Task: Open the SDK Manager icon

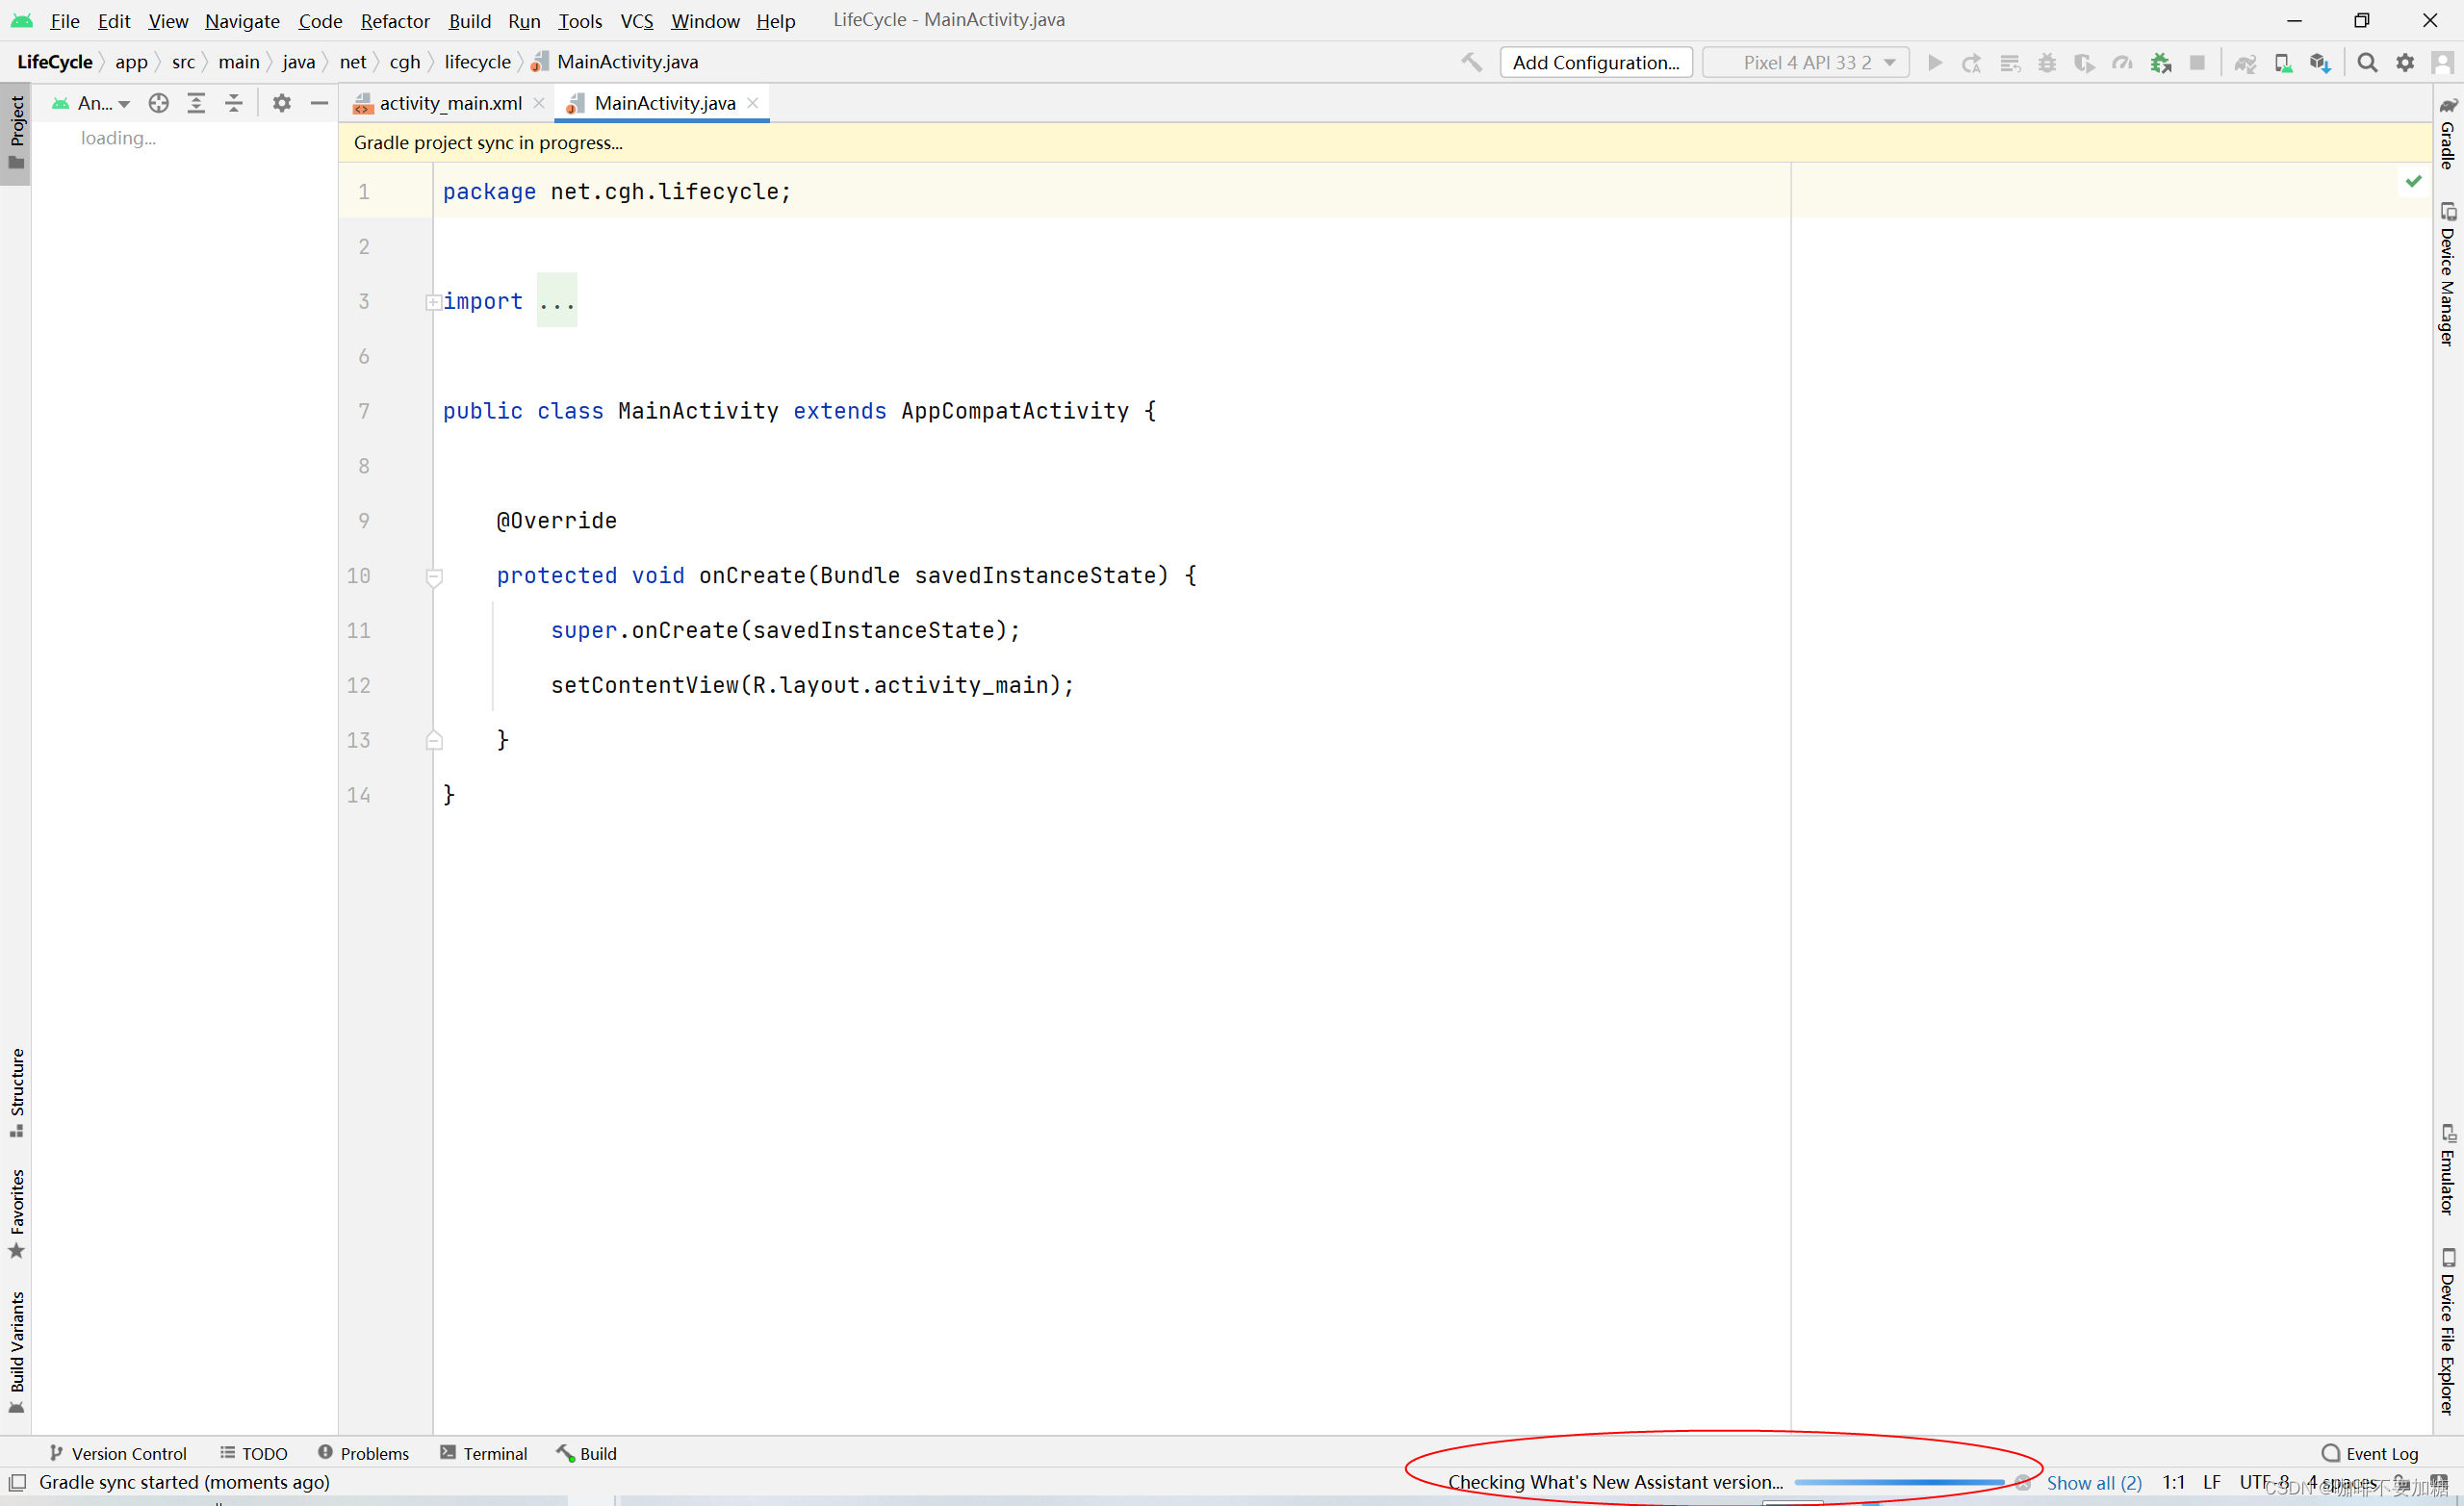Action: (x=2320, y=63)
